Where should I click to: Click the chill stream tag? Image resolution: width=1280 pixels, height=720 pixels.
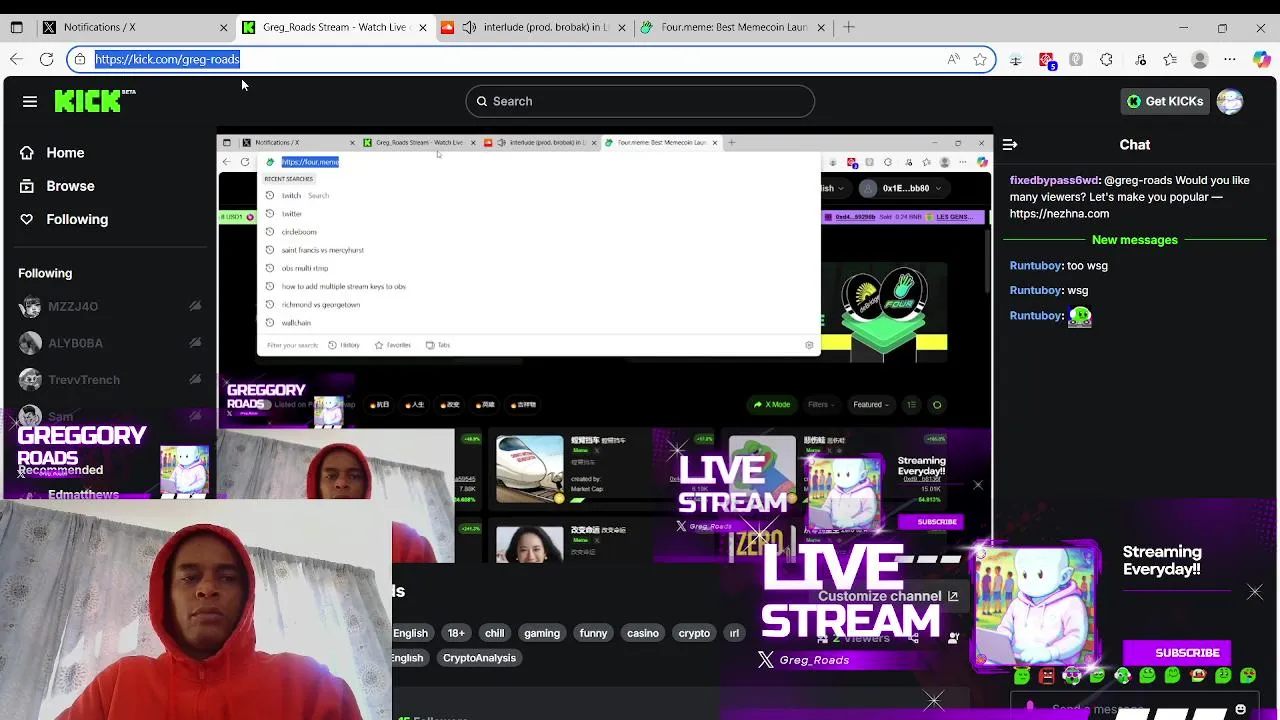coord(495,633)
